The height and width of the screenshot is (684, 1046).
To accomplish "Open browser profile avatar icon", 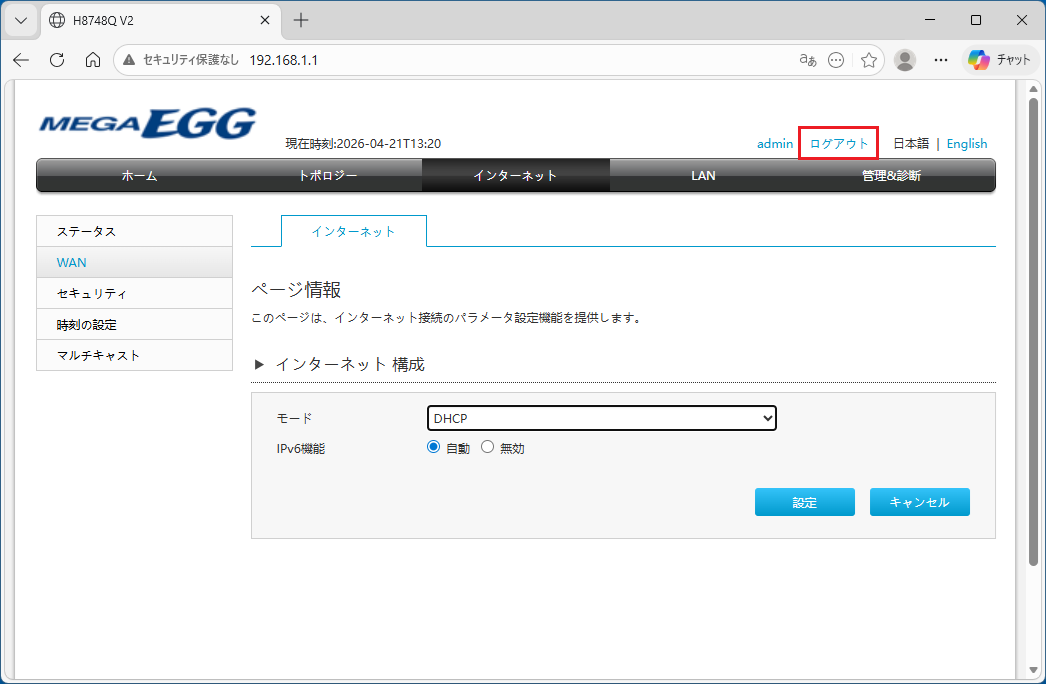I will pos(905,60).
